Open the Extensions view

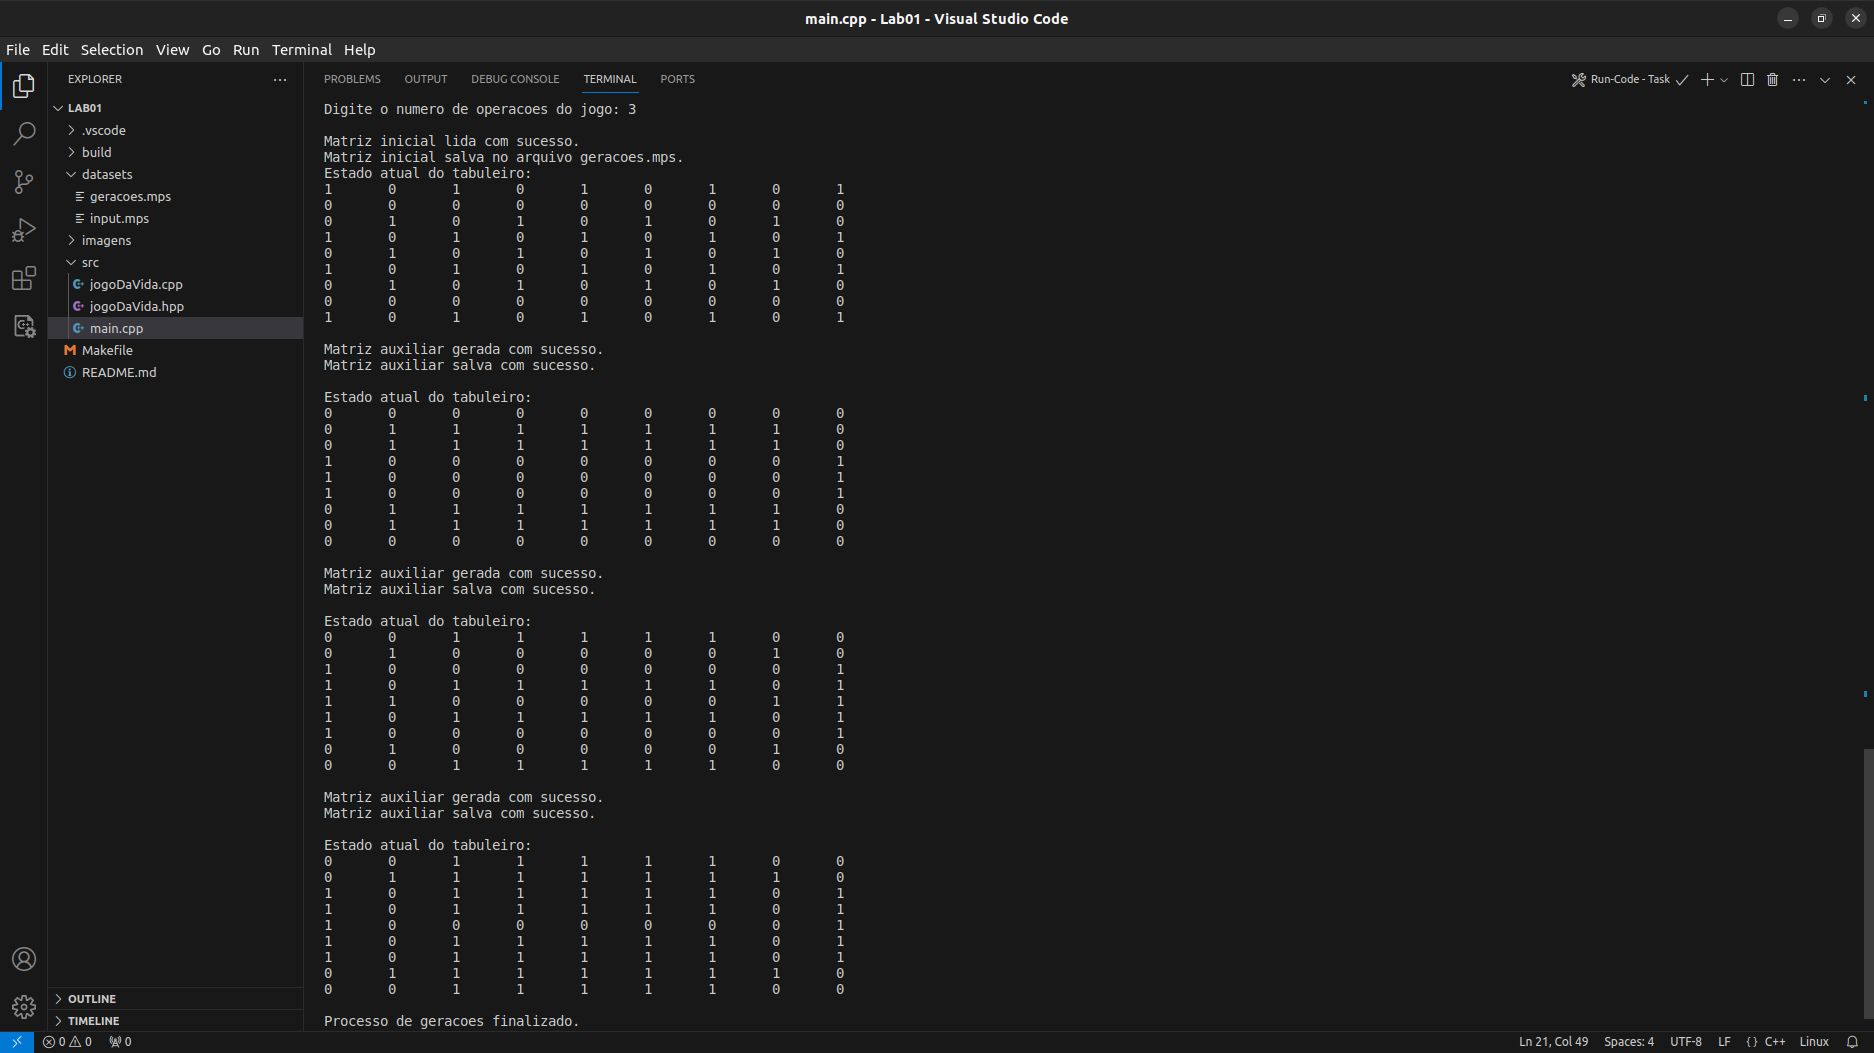[24, 278]
